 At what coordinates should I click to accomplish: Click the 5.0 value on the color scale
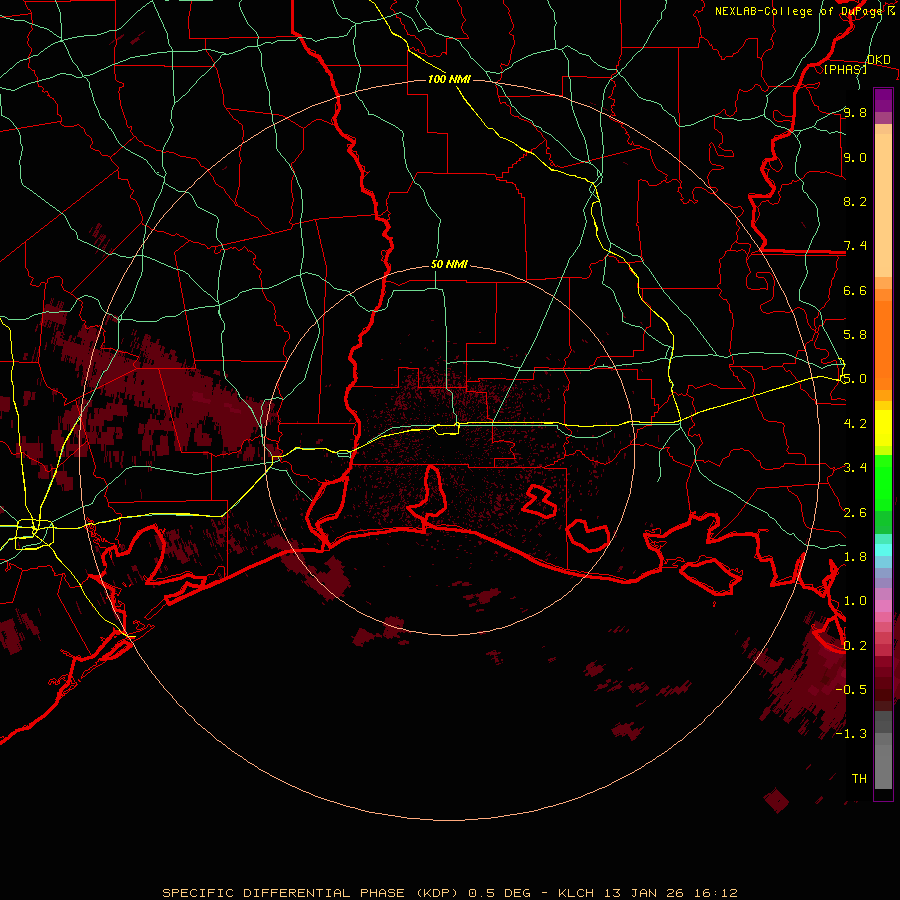tap(855, 379)
